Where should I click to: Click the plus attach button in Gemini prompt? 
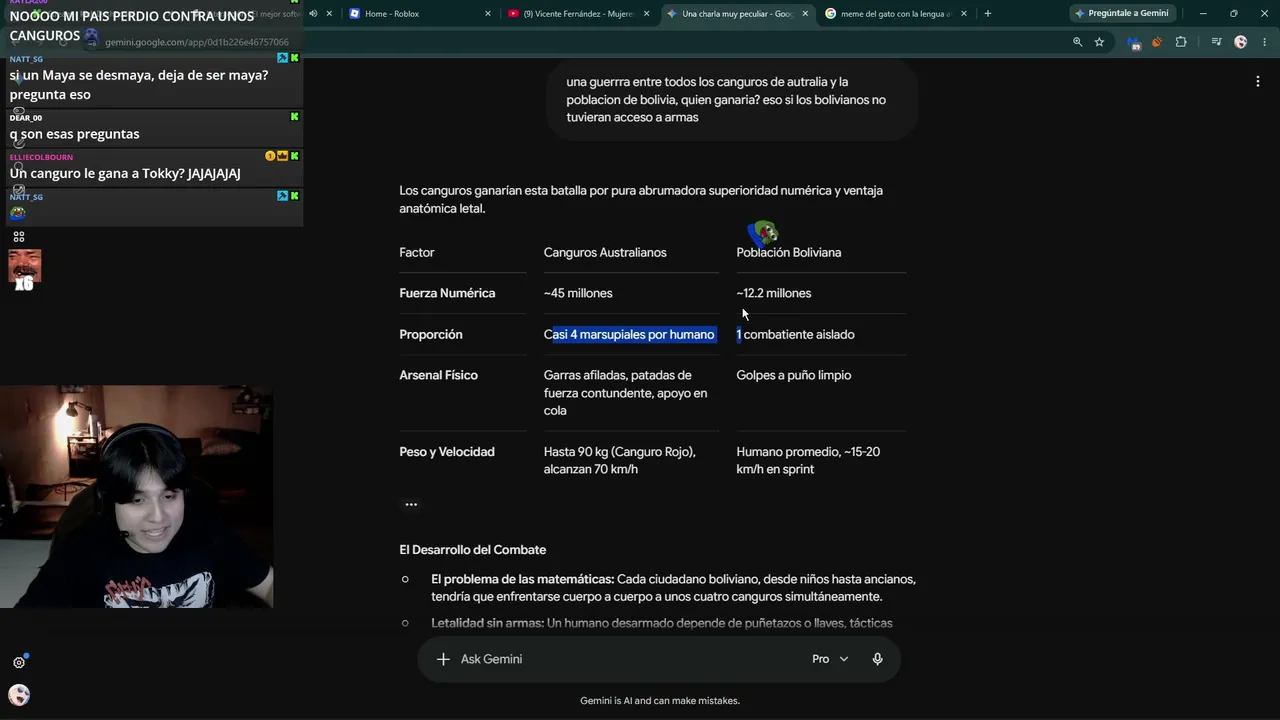[443, 659]
